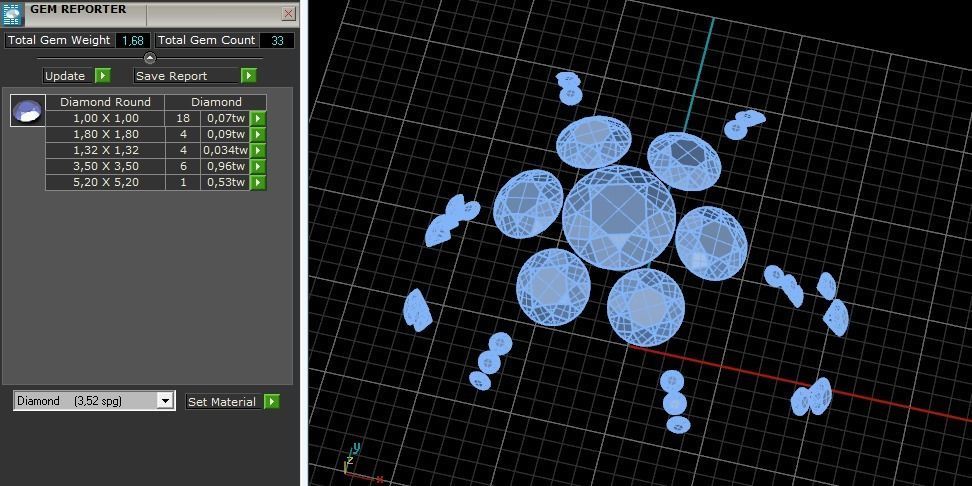Click the 0,96tw weight cell
This screenshot has height=486, width=972.
pos(225,167)
